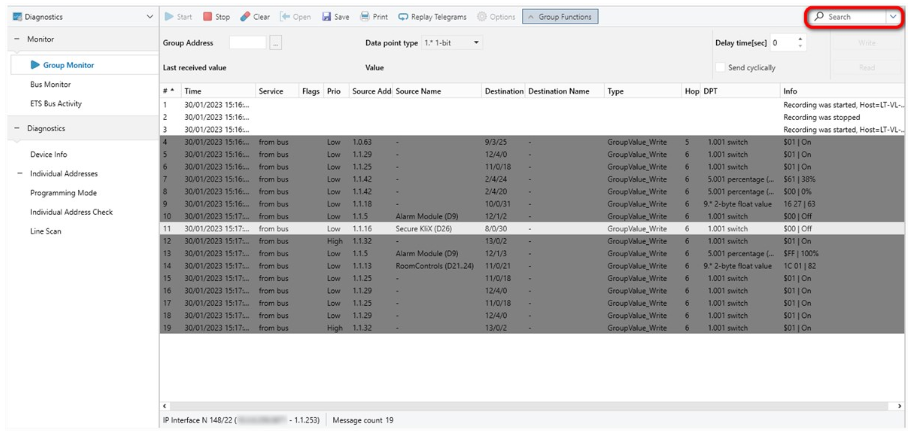Sort by the Info column header
Viewport: 920px width, 441px height.
842,91
